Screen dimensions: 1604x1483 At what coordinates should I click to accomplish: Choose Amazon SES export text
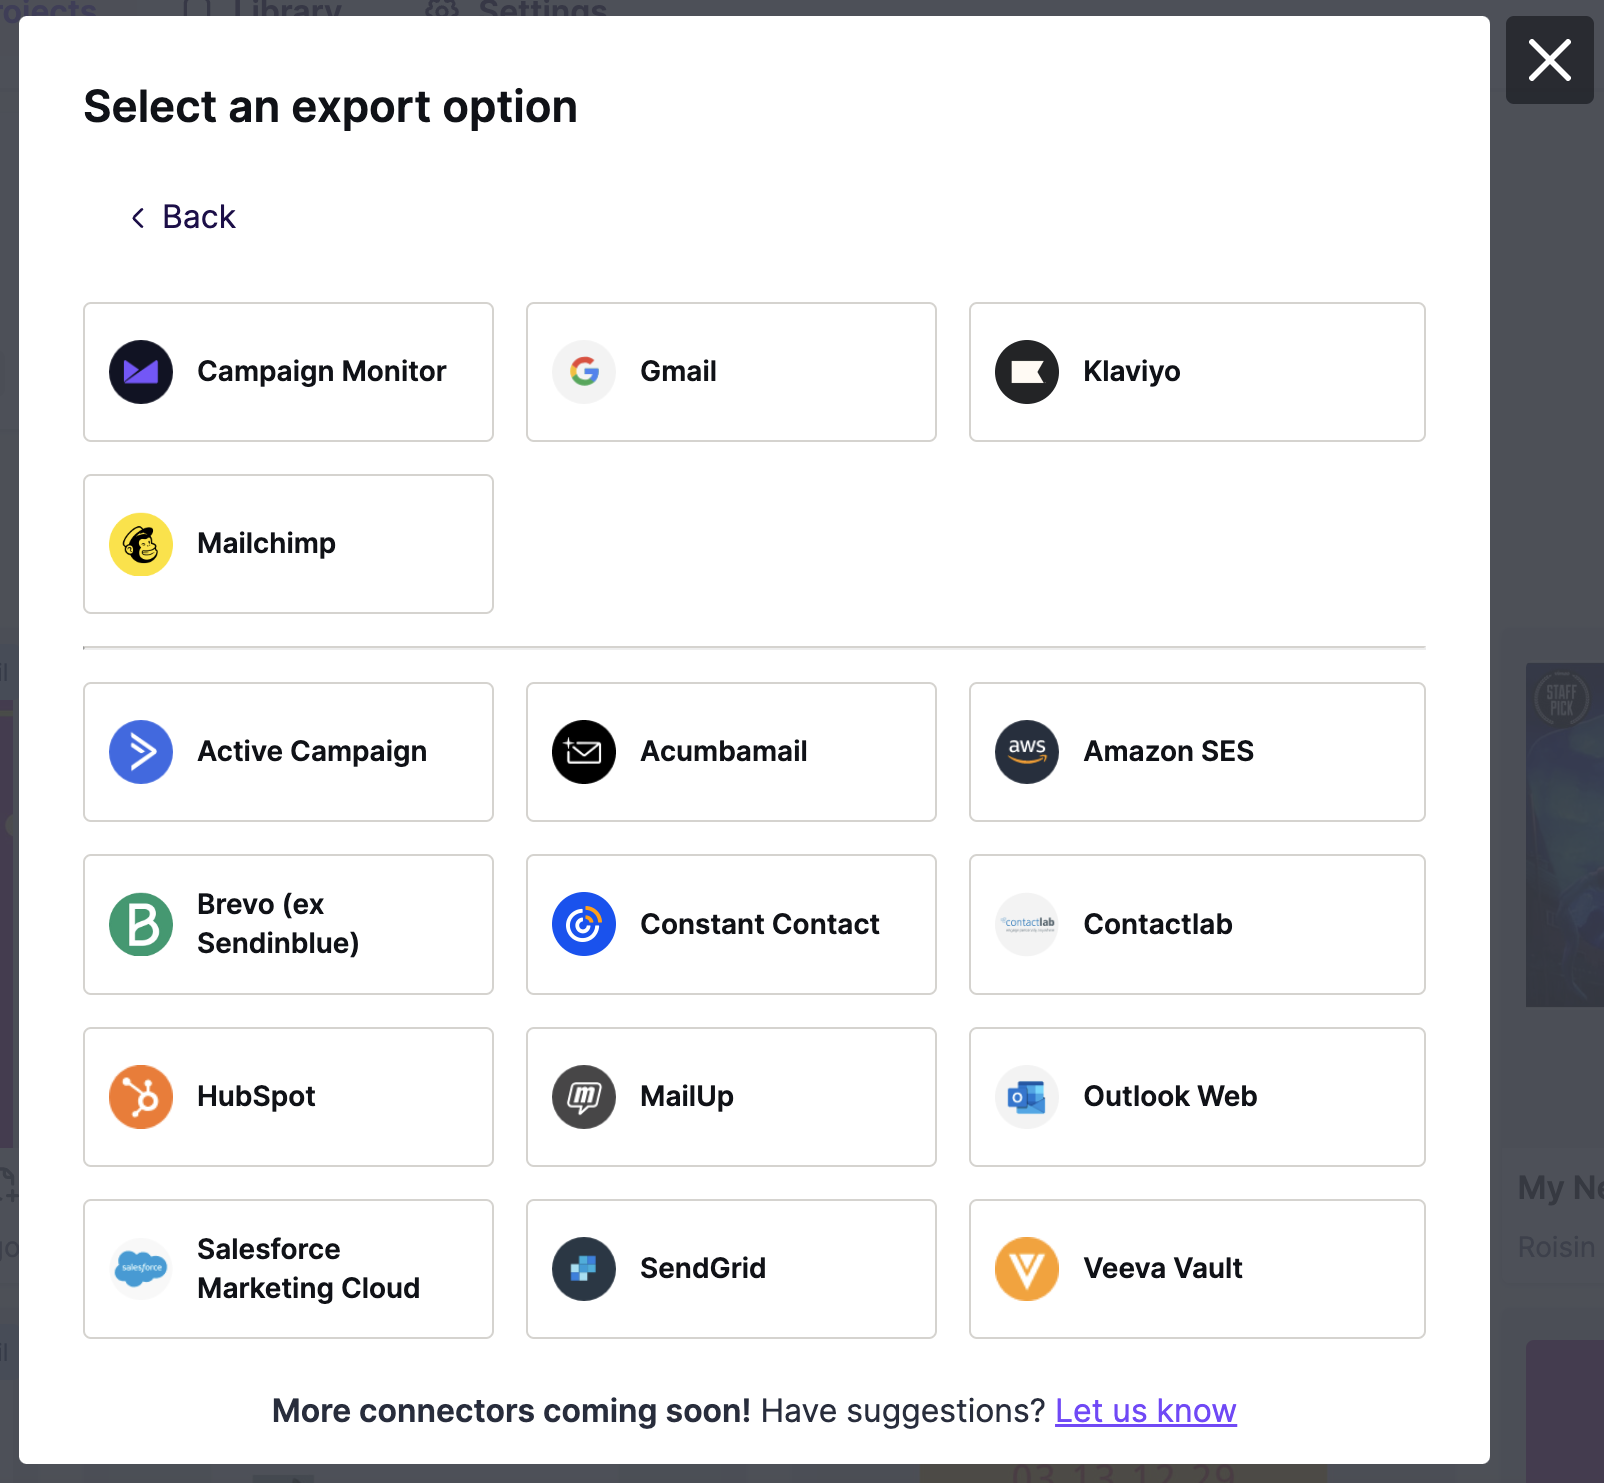pos(1169,752)
